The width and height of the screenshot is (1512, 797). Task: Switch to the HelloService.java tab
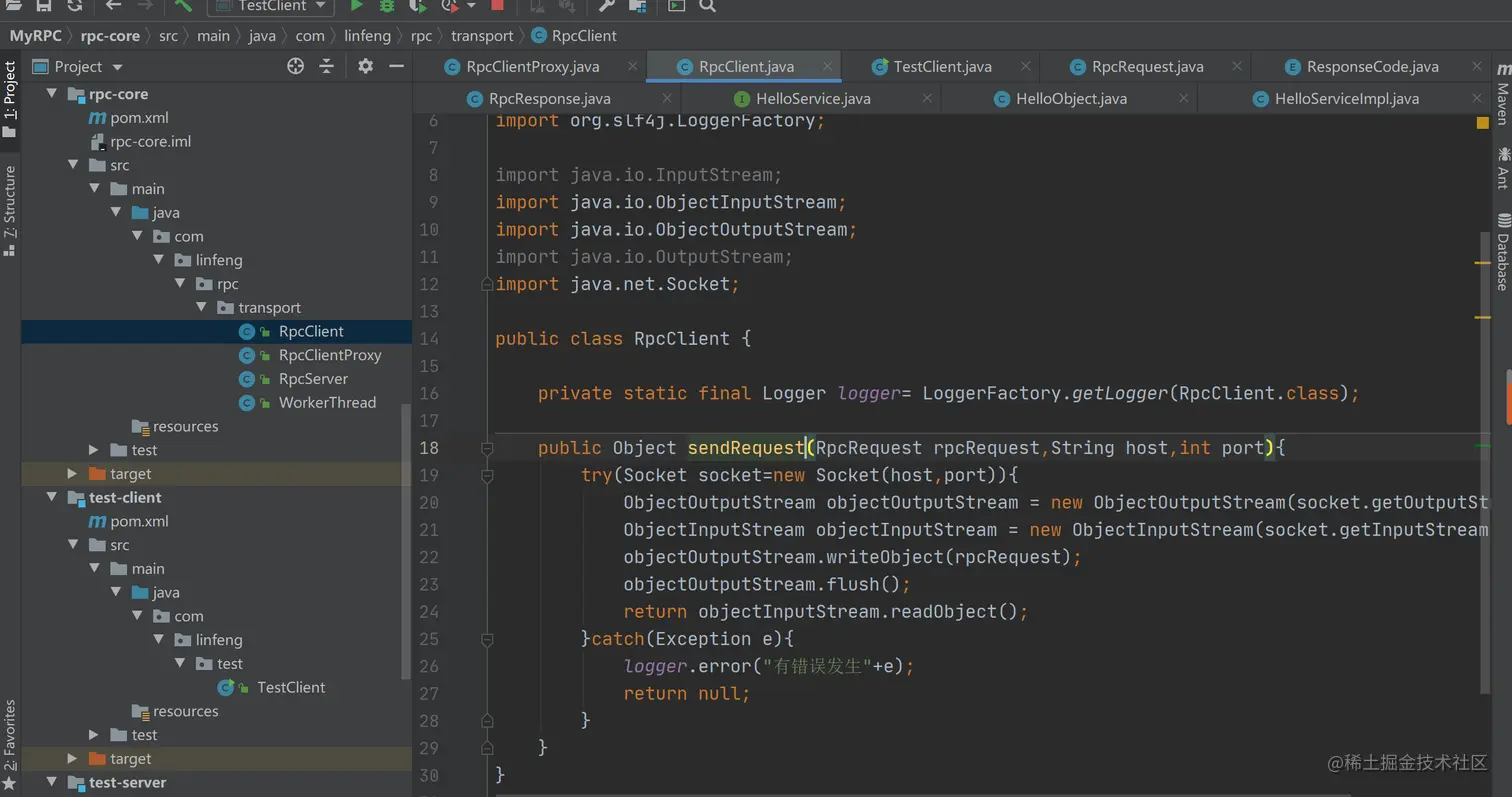[812, 99]
